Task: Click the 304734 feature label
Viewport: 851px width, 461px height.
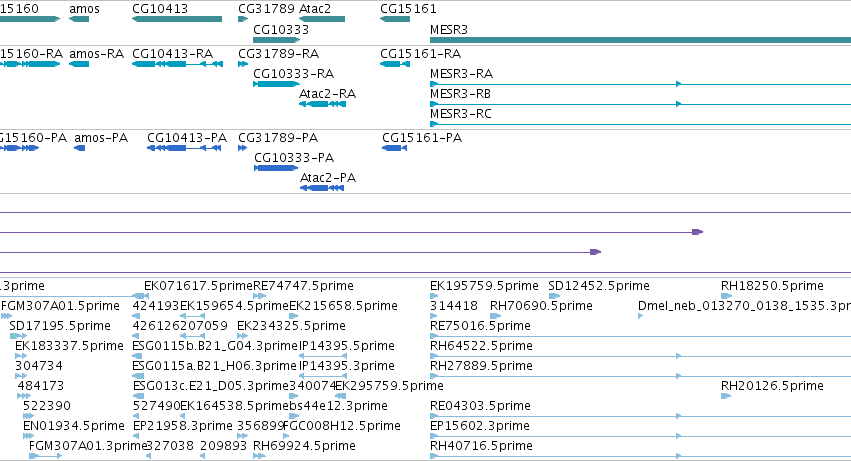Action: tap(39, 366)
